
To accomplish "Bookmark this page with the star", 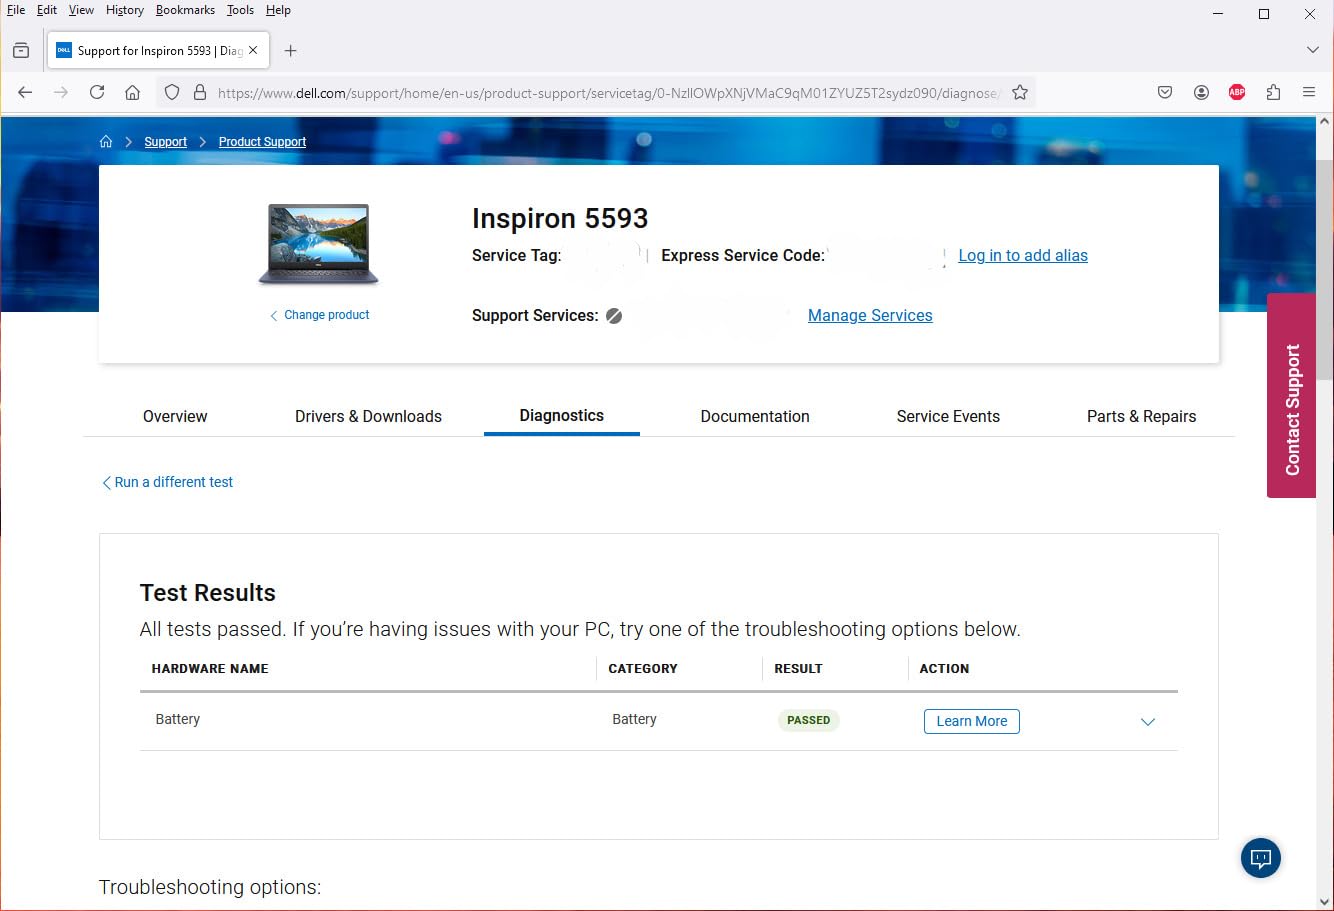I will pos(1020,92).
